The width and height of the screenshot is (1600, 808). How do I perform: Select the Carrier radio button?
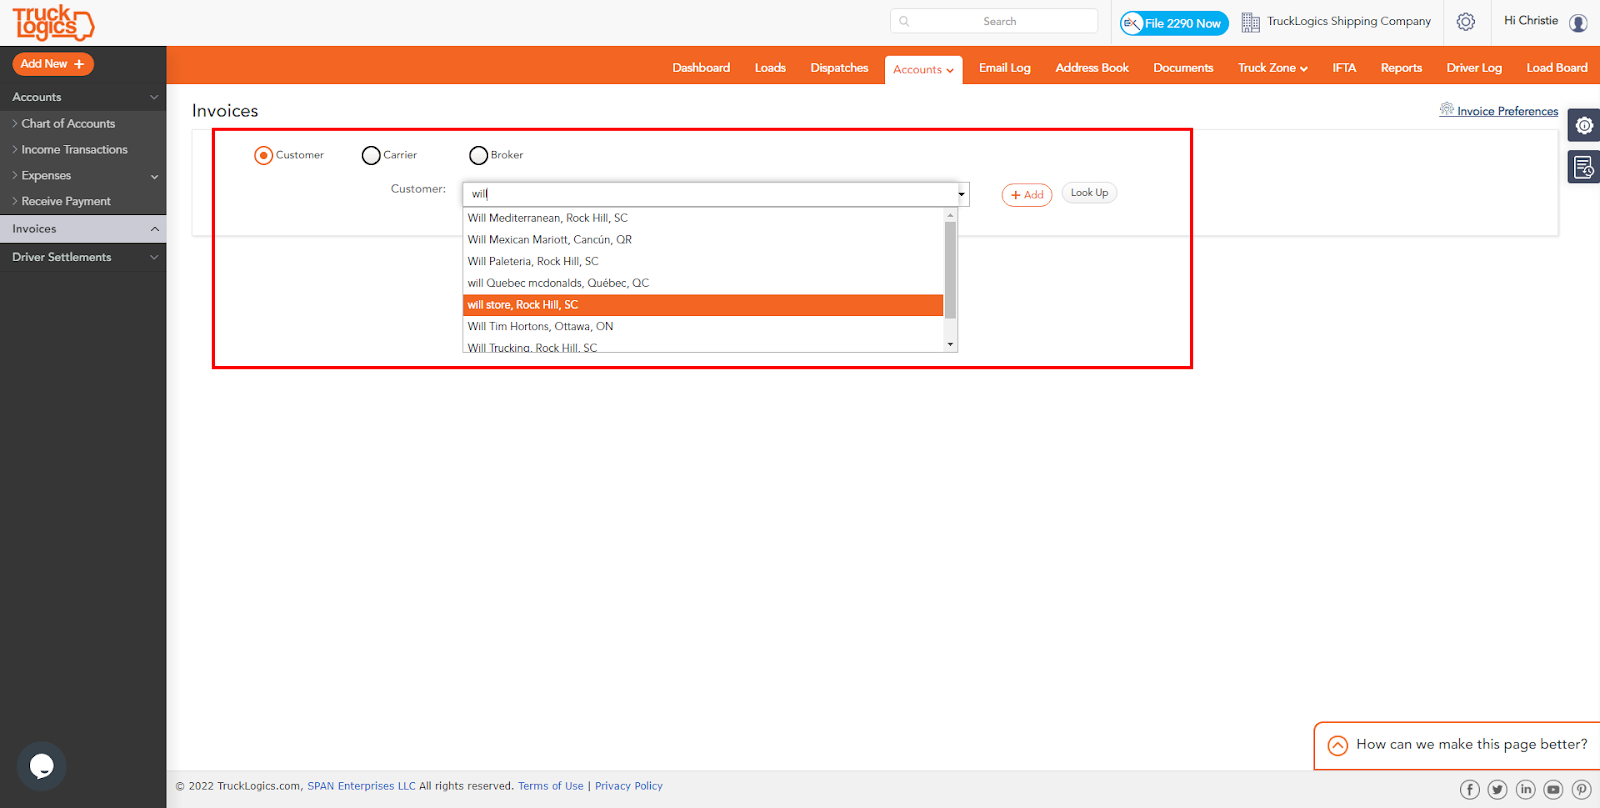coord(371,155)
